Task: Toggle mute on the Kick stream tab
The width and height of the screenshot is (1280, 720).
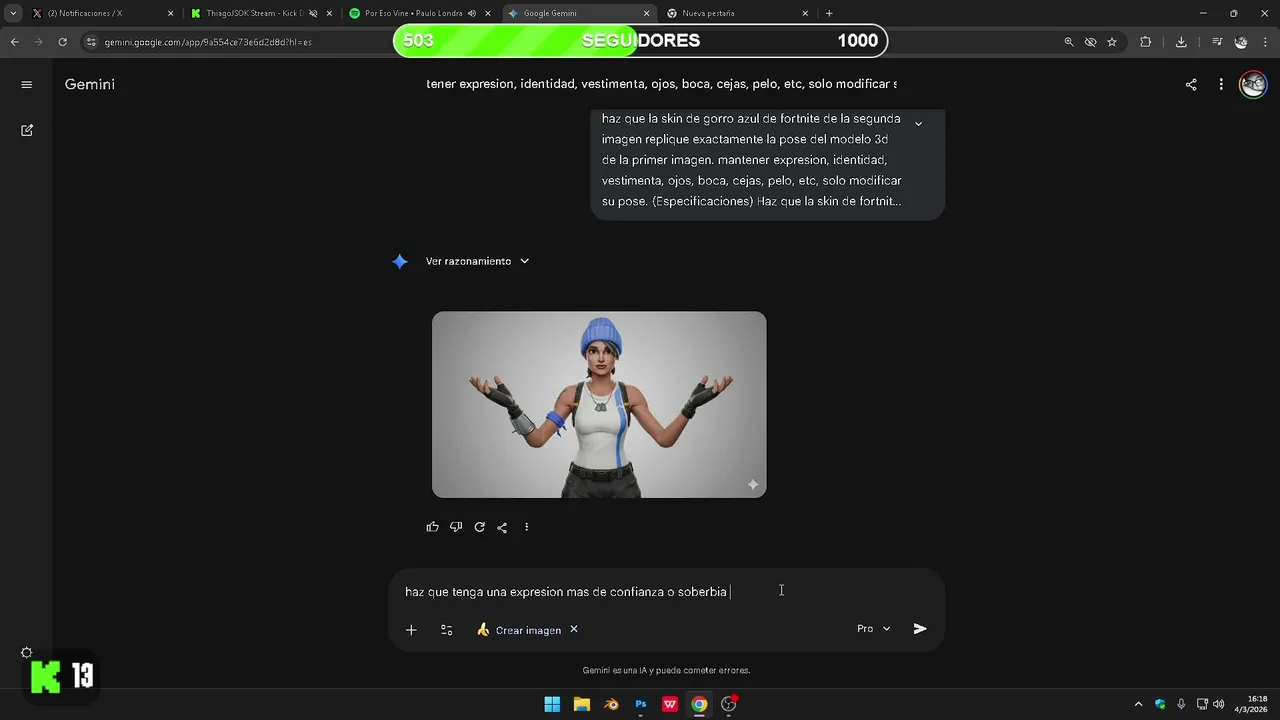Action: pos(313,13)
